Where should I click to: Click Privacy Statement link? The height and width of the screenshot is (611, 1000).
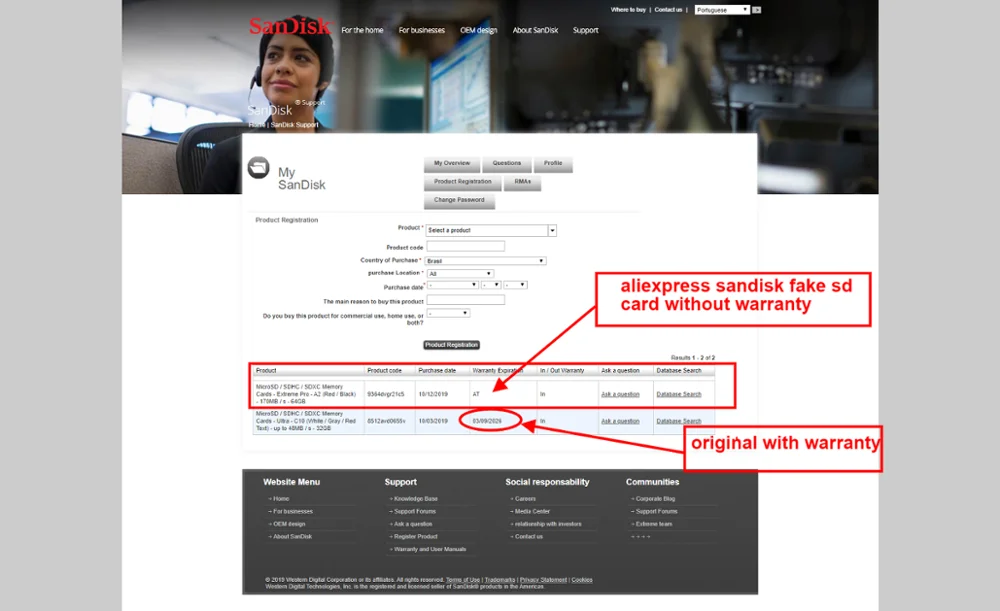[x=543, y=580]
